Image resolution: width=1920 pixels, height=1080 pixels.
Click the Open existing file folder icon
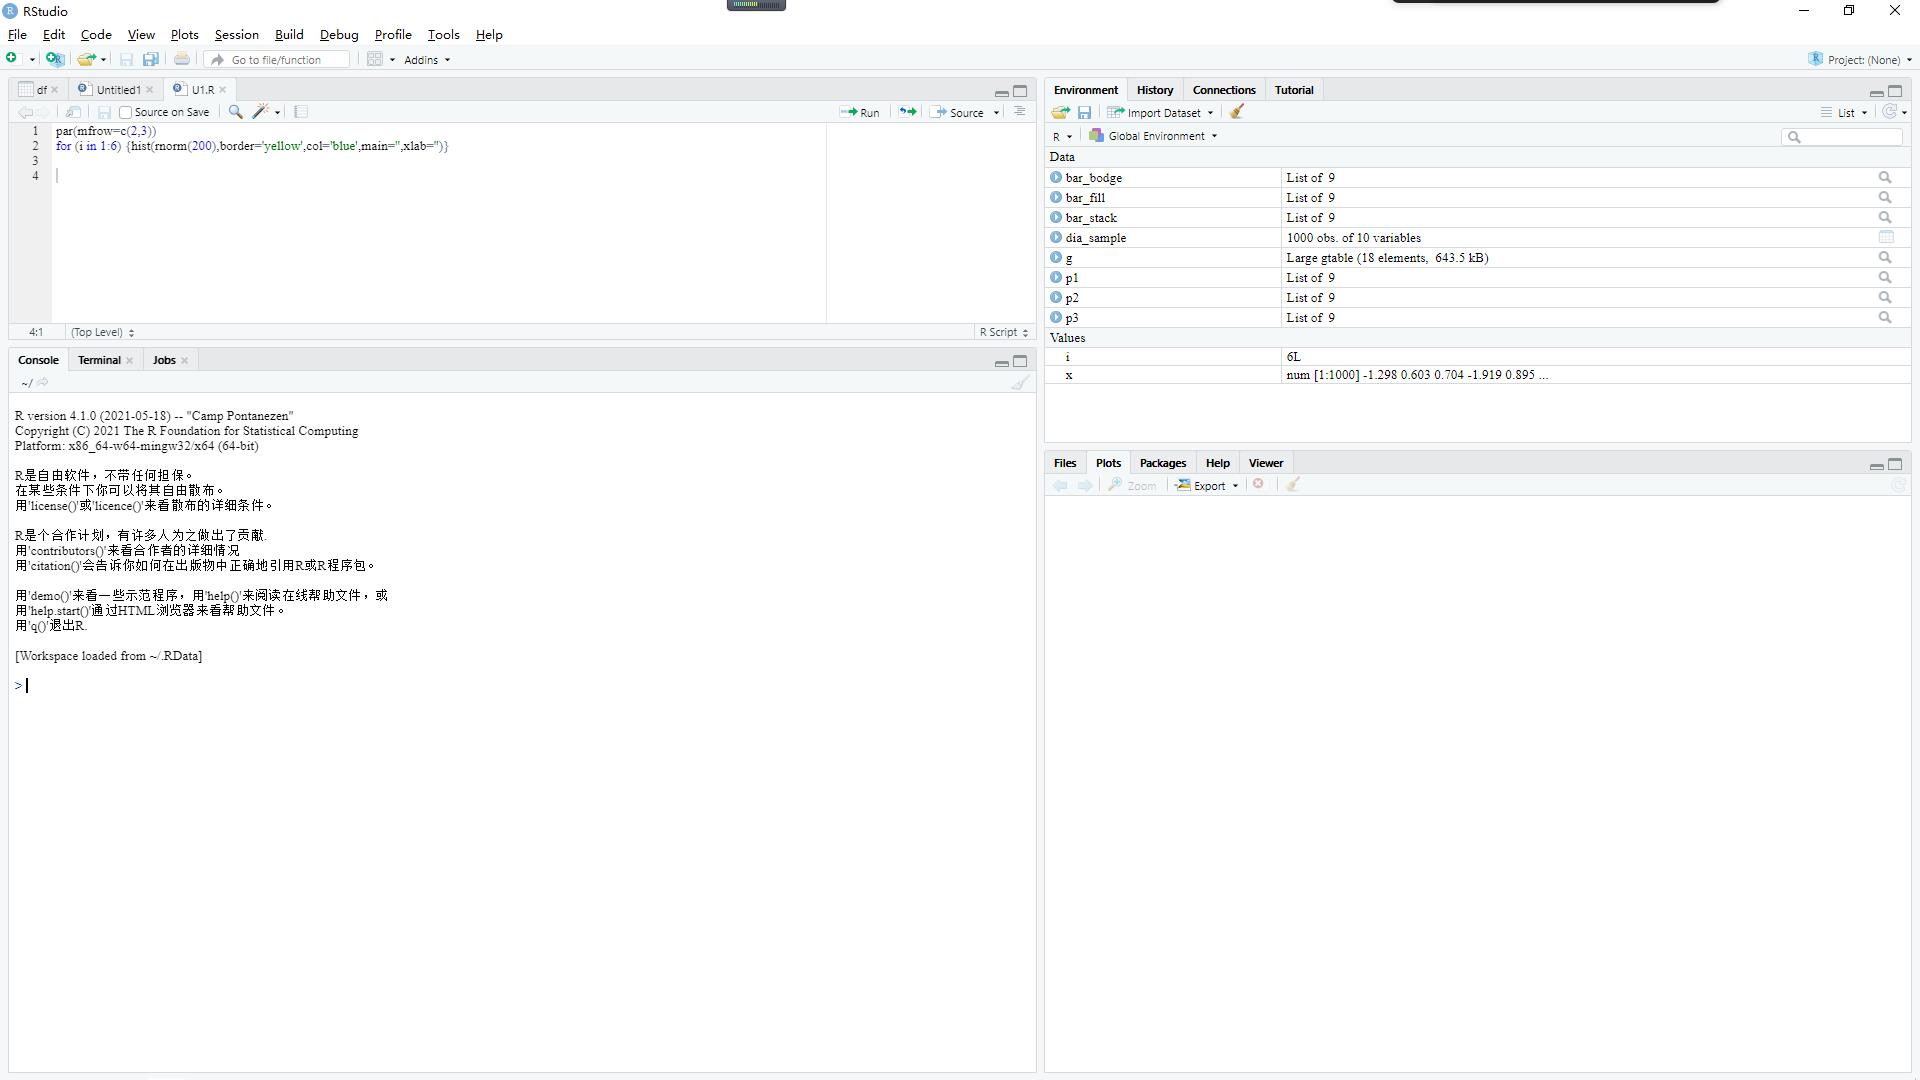[87, 59]
